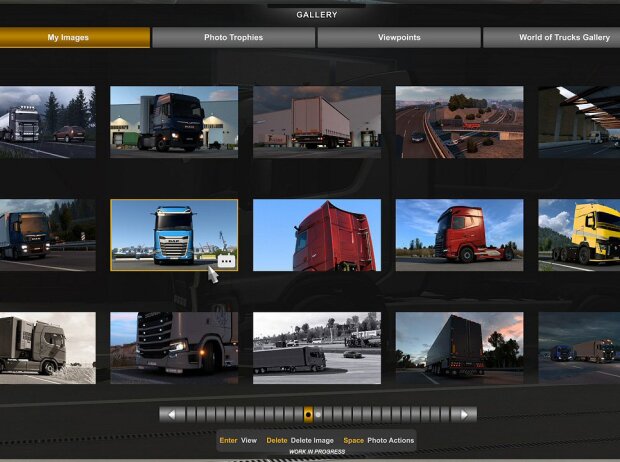This screenshot has width=620, height=462.
Task: Open the Viewpoints tab
Action: [399, 38]
